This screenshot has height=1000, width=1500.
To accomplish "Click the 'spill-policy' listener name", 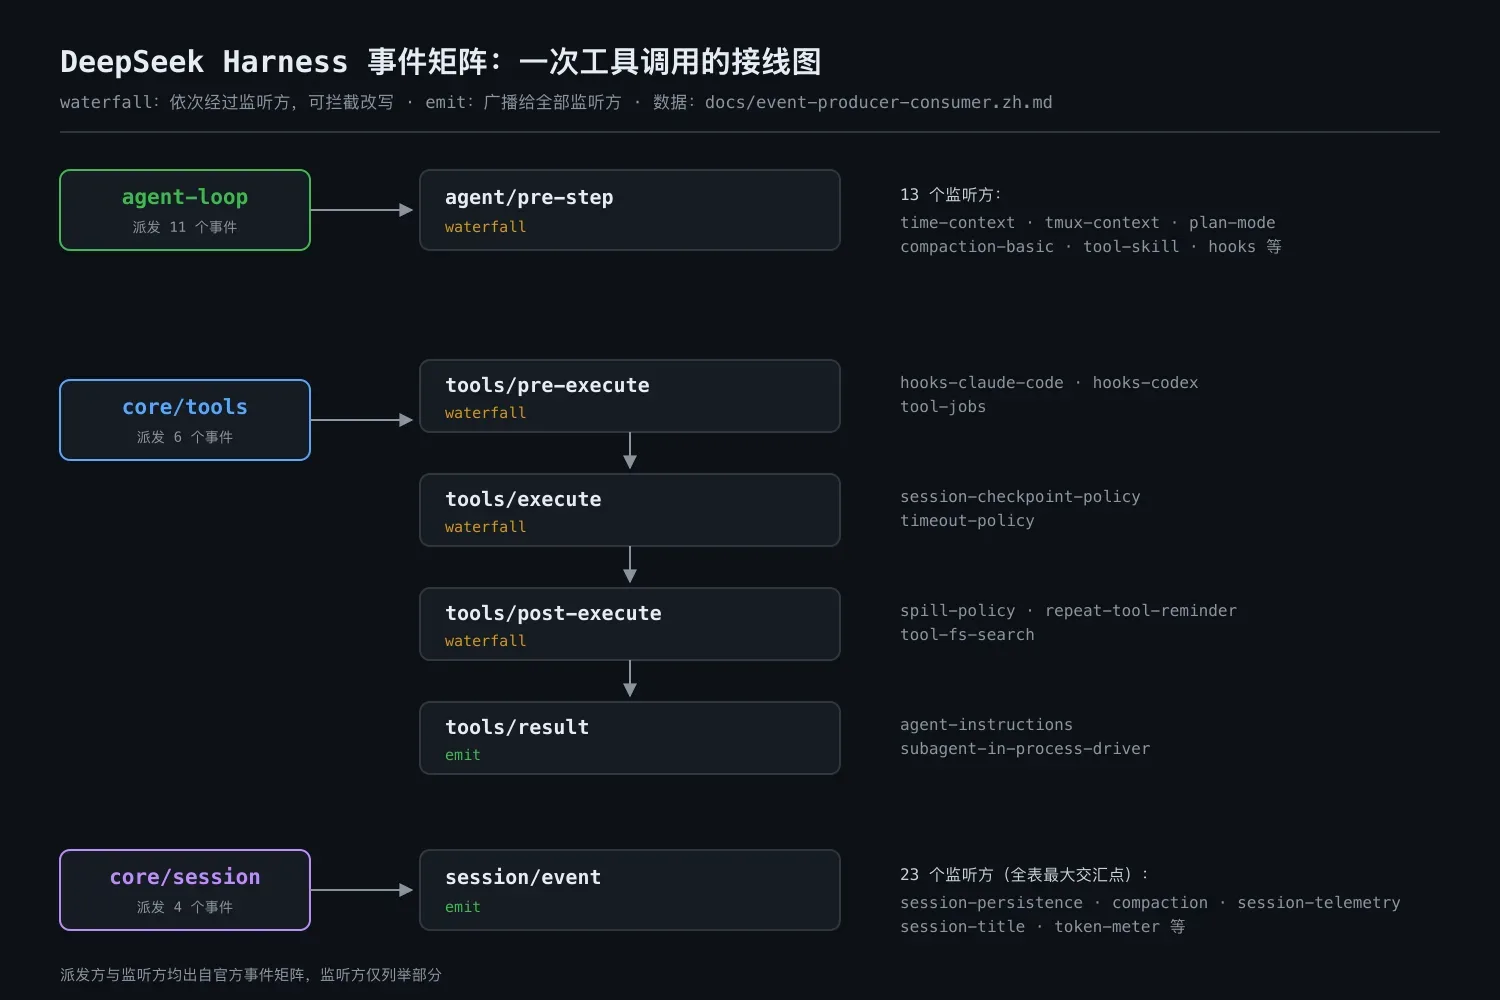I will pyautogui.click(x=957, y=611).
